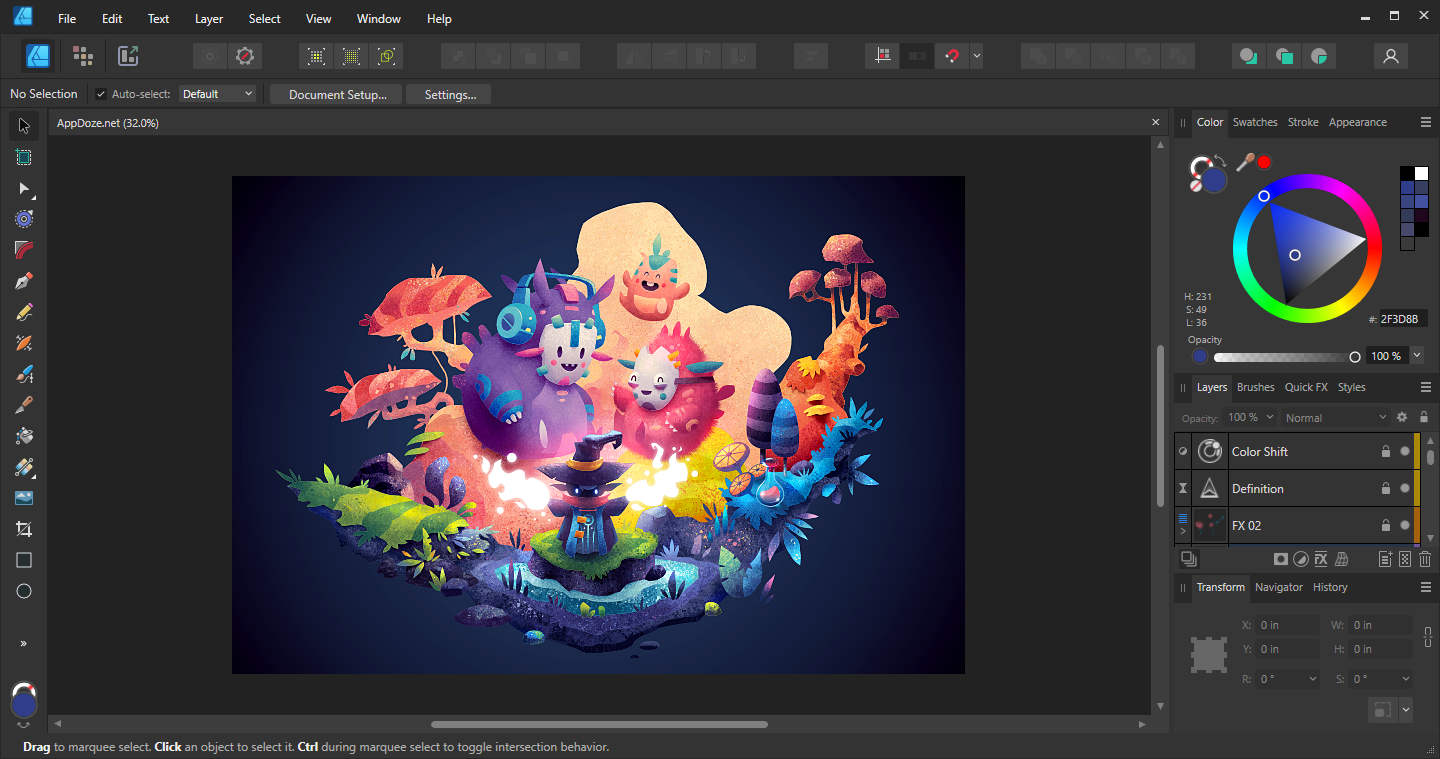Viewport: 1440px width, 759px height.
Task: Select the Pen tool in the toolbar
Action: tap(24, 281)
